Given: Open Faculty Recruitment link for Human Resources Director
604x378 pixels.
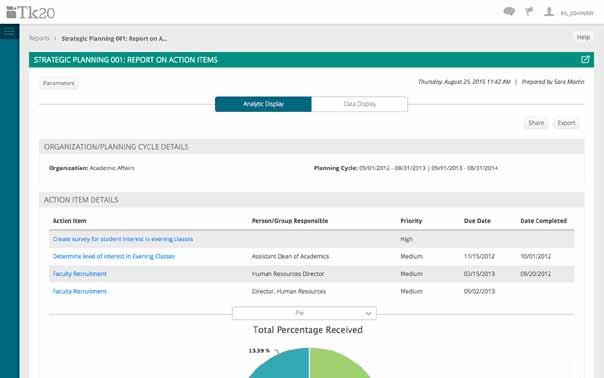Looking at the screenshot, I should coord(79,274).
